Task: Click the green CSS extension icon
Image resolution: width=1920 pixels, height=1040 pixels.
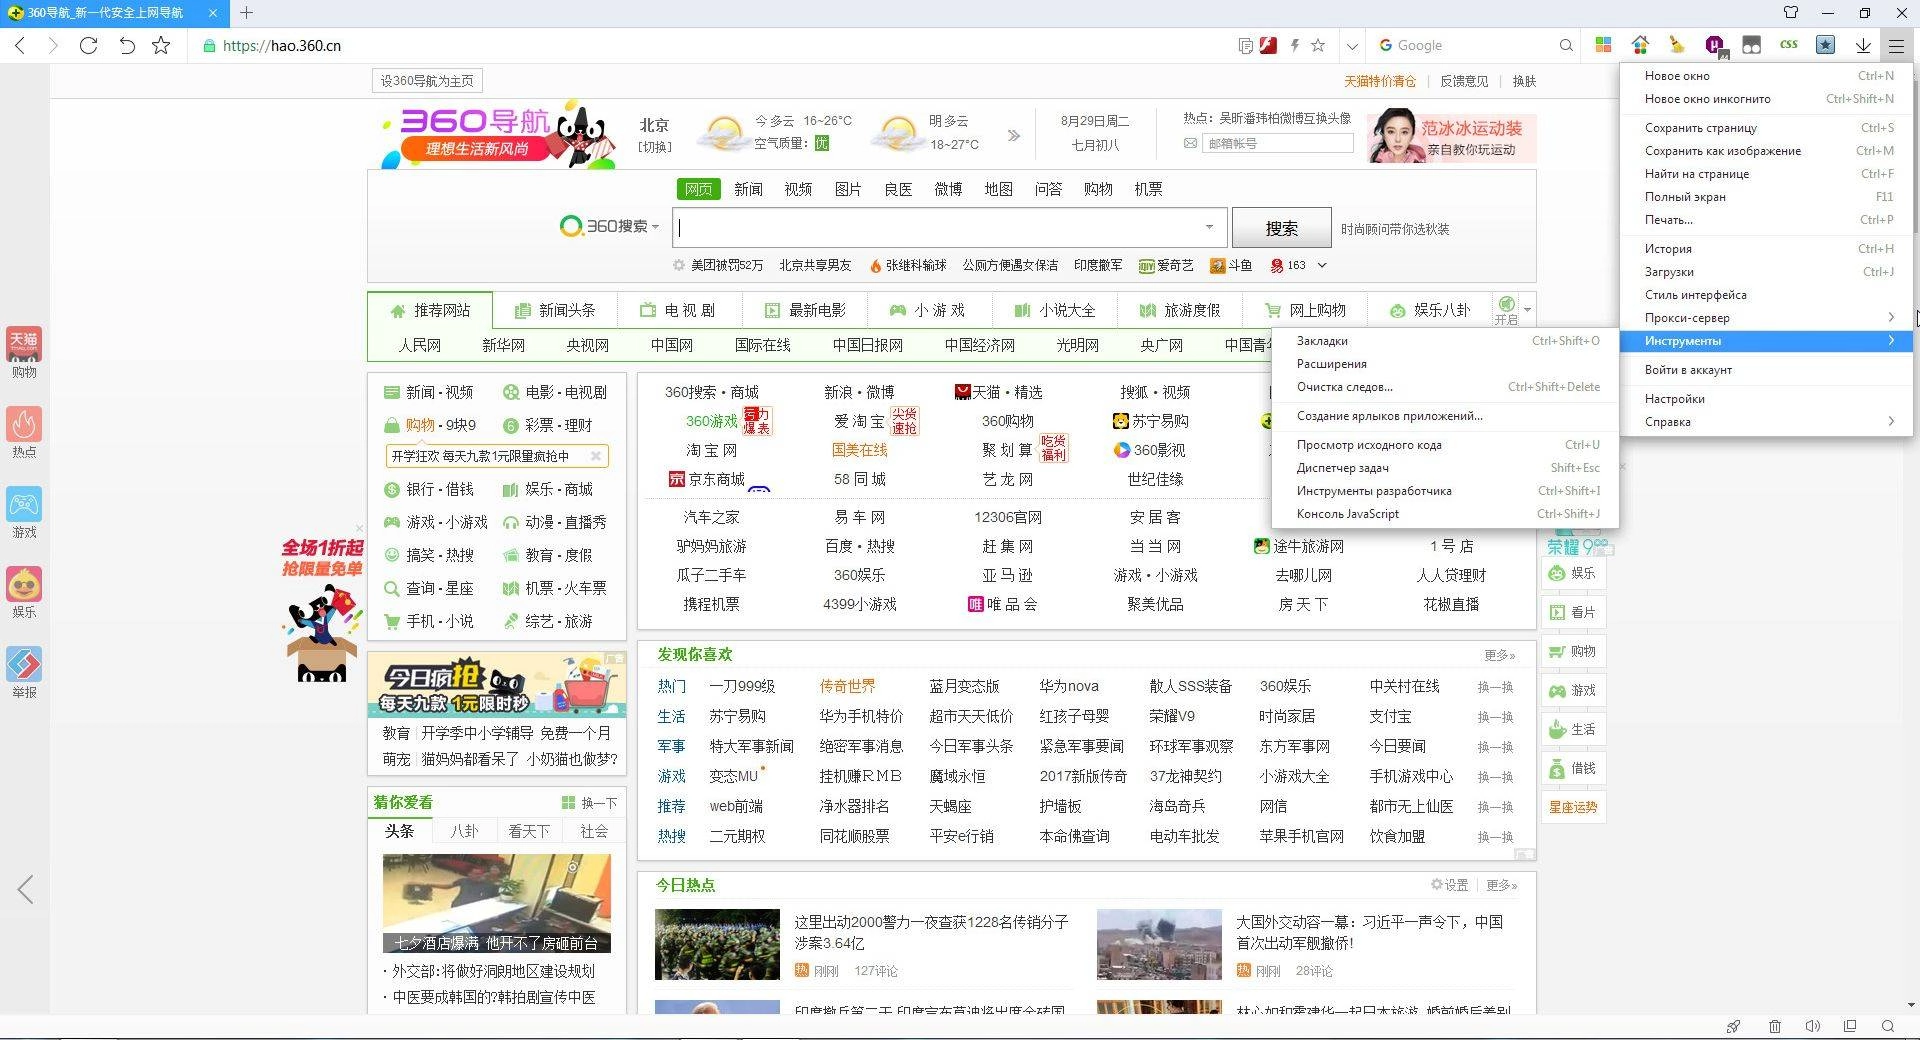Action: point(1789,45)
